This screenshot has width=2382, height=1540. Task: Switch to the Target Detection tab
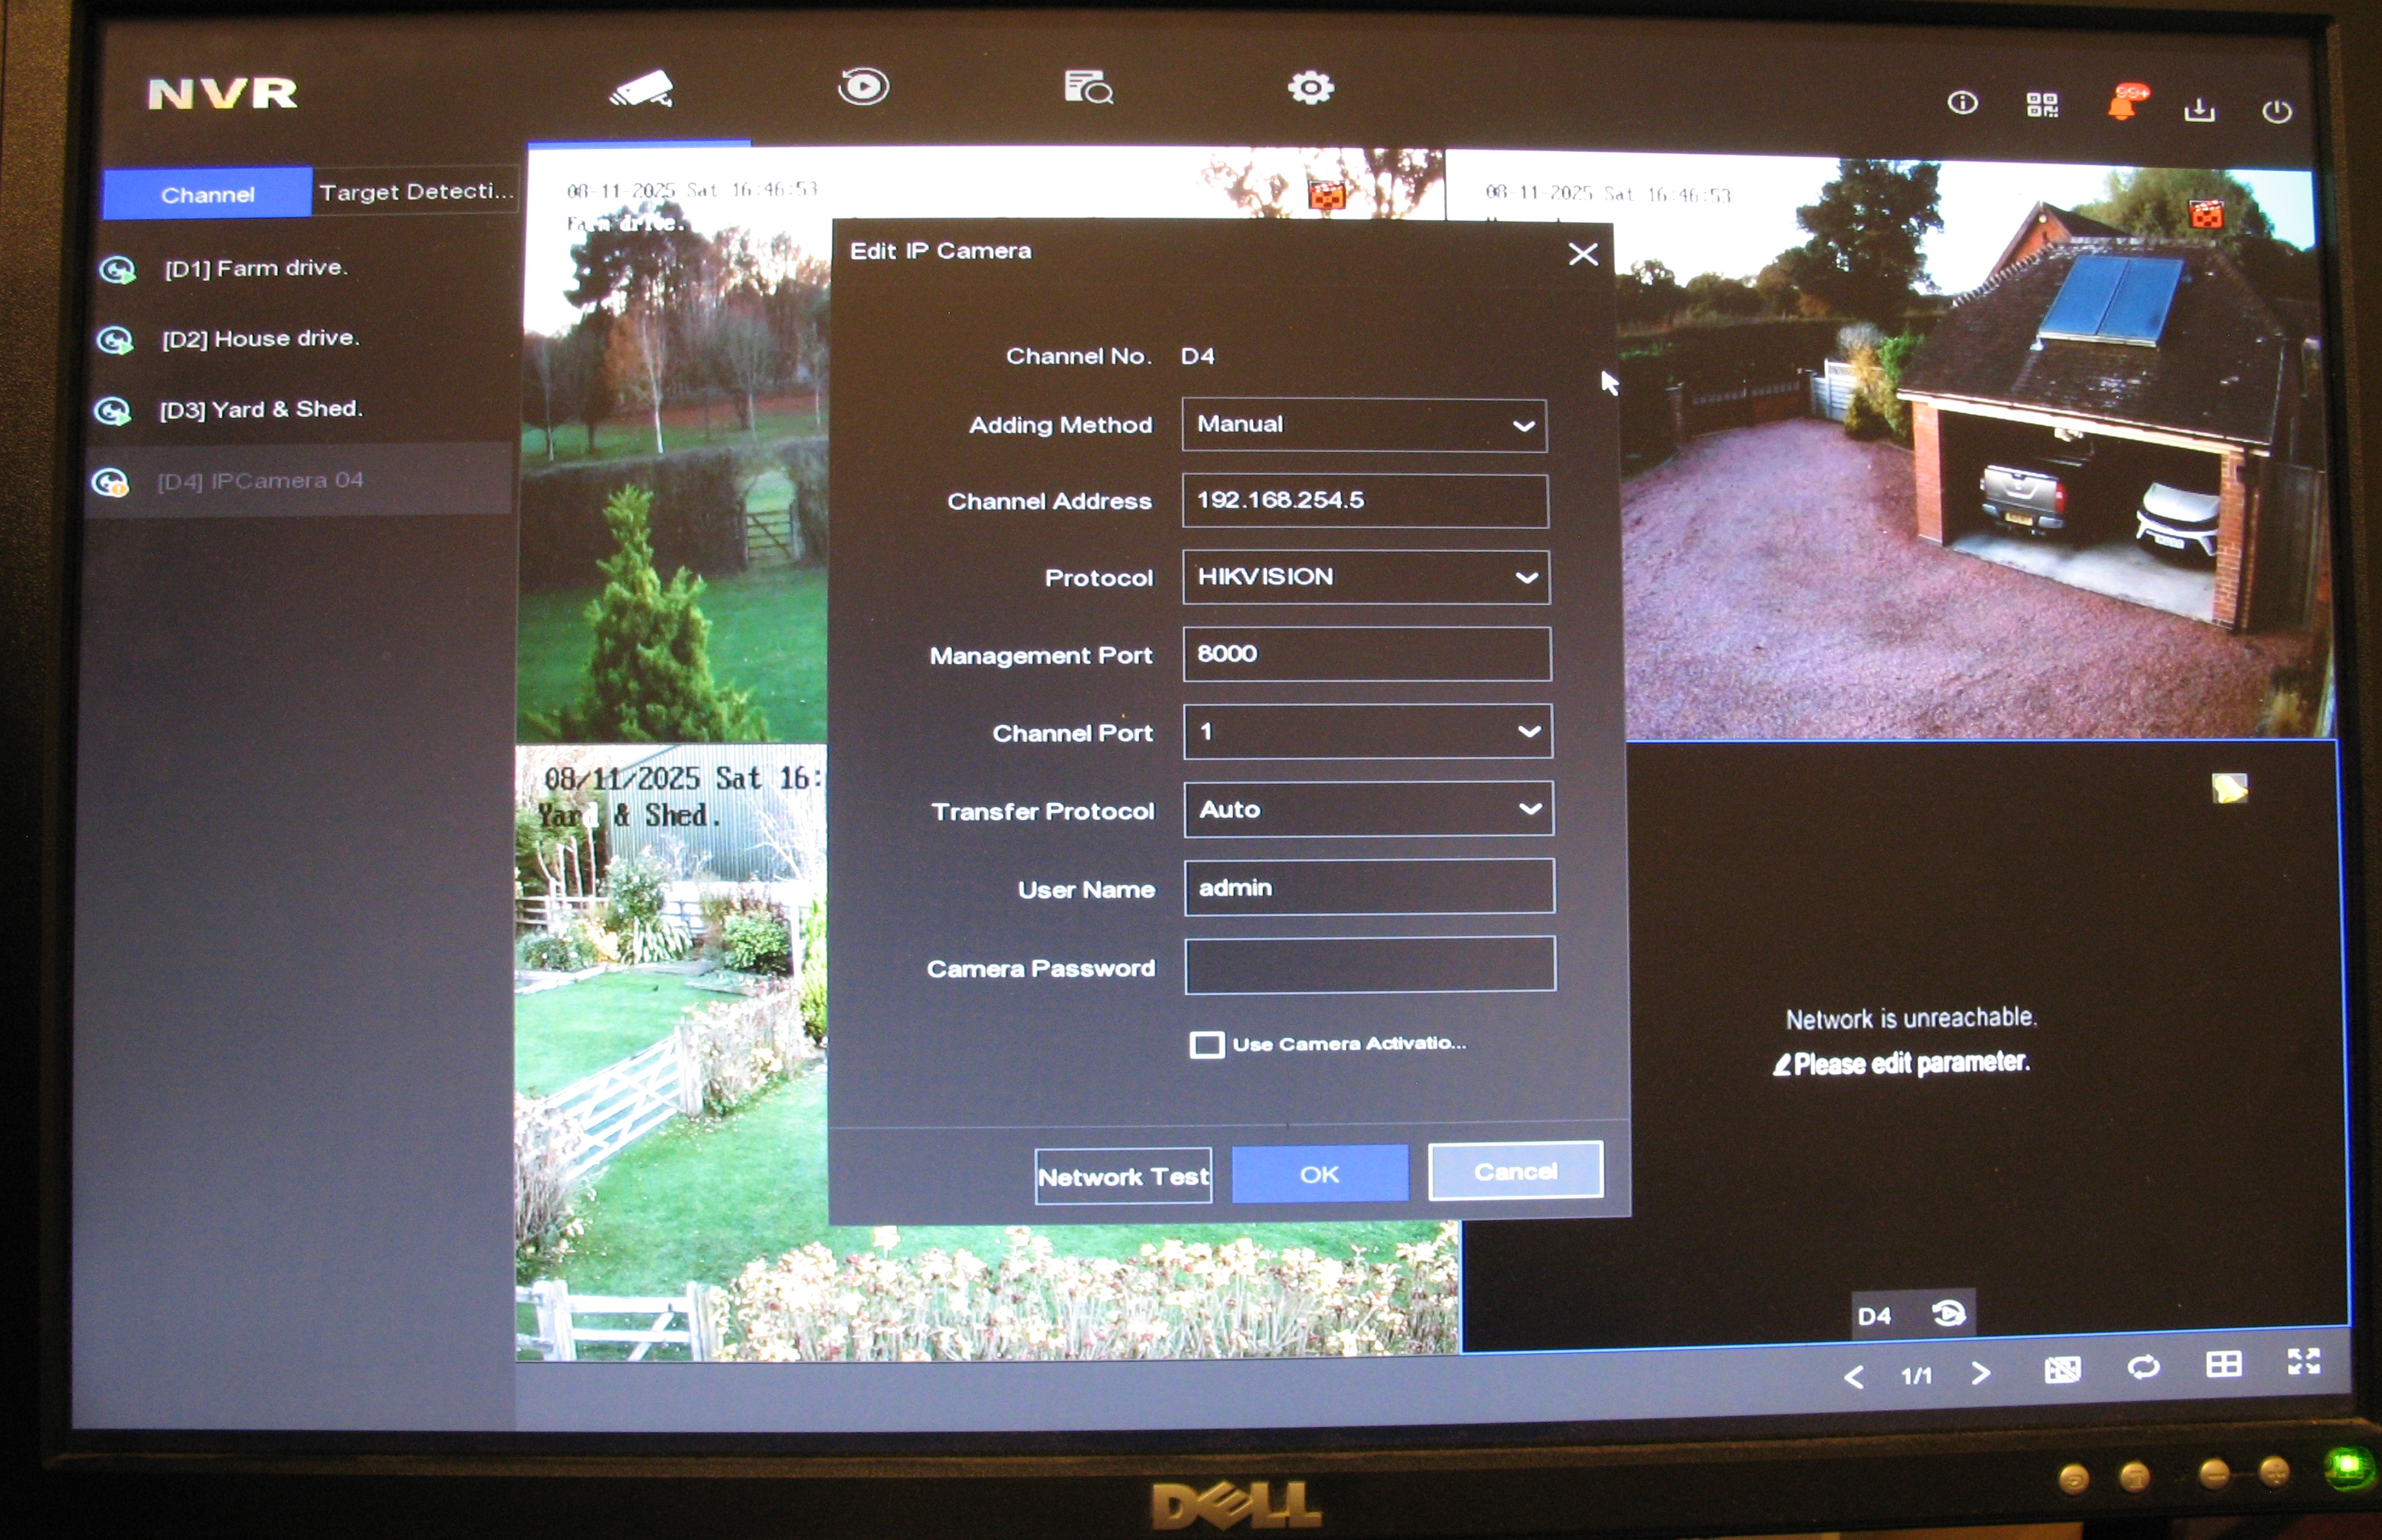tap(416, 191)
